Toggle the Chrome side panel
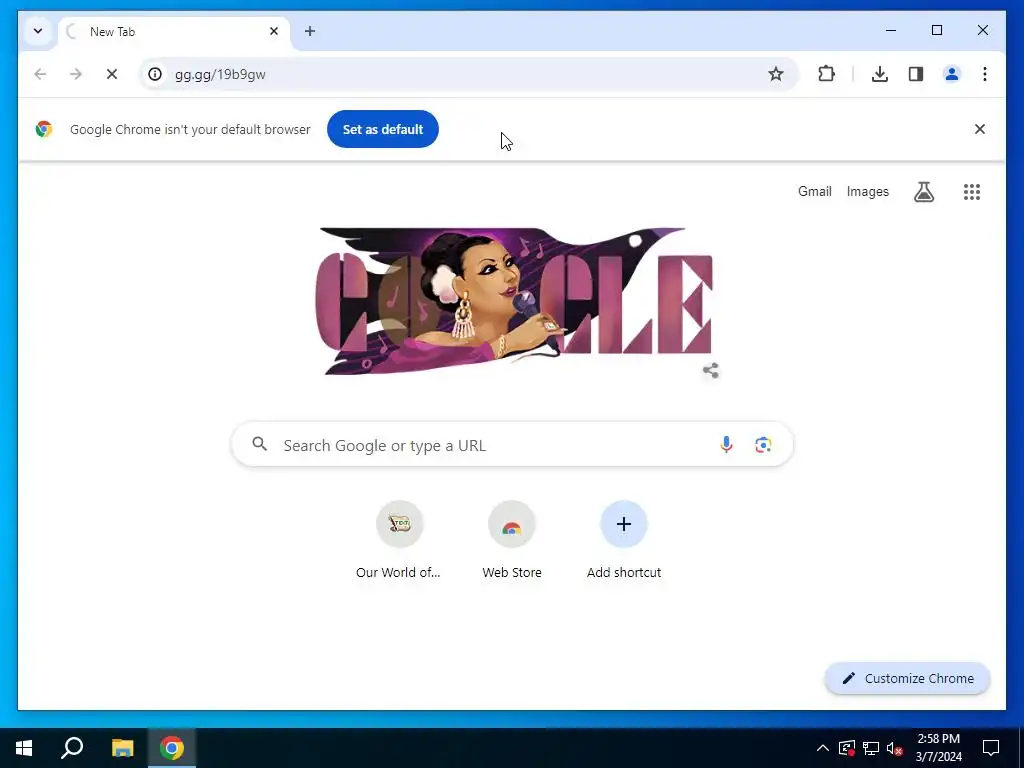This screenshot has width=1024, height=768. (x=916, y=74)
